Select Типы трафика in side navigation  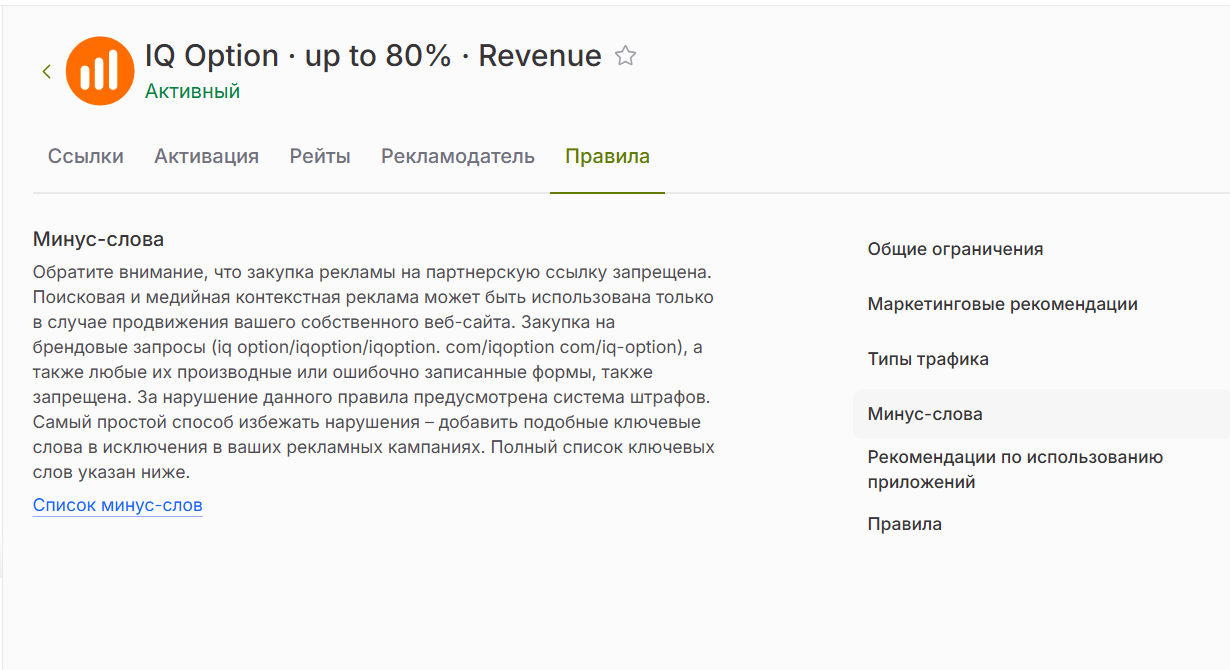pos(928,359)
